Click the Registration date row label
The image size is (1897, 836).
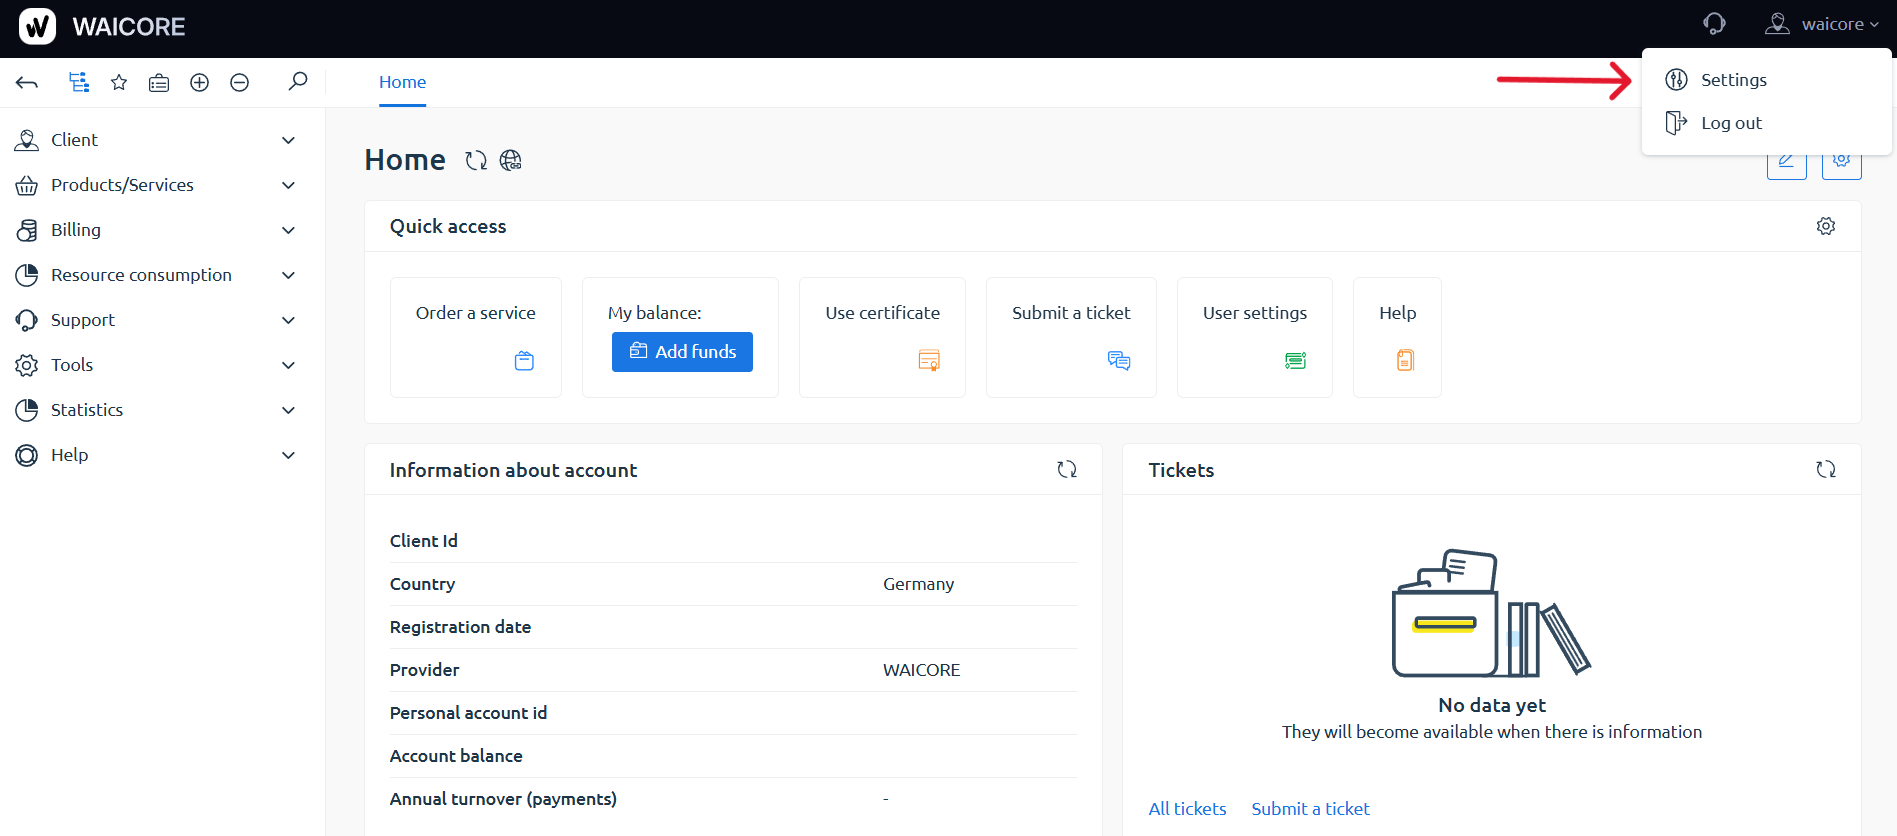(460, 627)
